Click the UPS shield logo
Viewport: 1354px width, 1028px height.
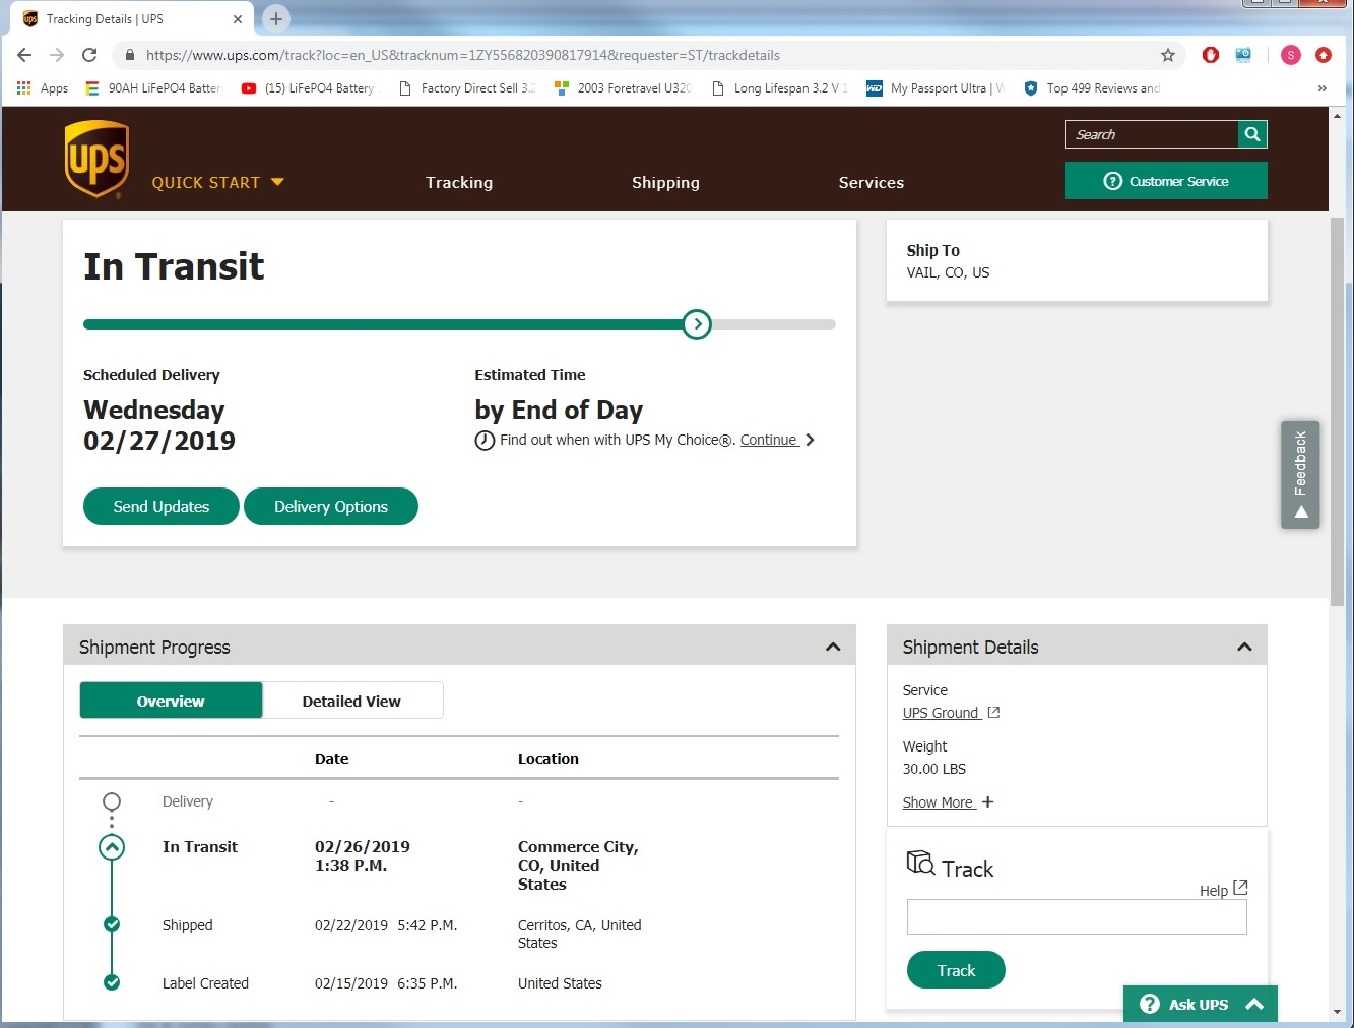pyautogui.click(x=97, y=159)
